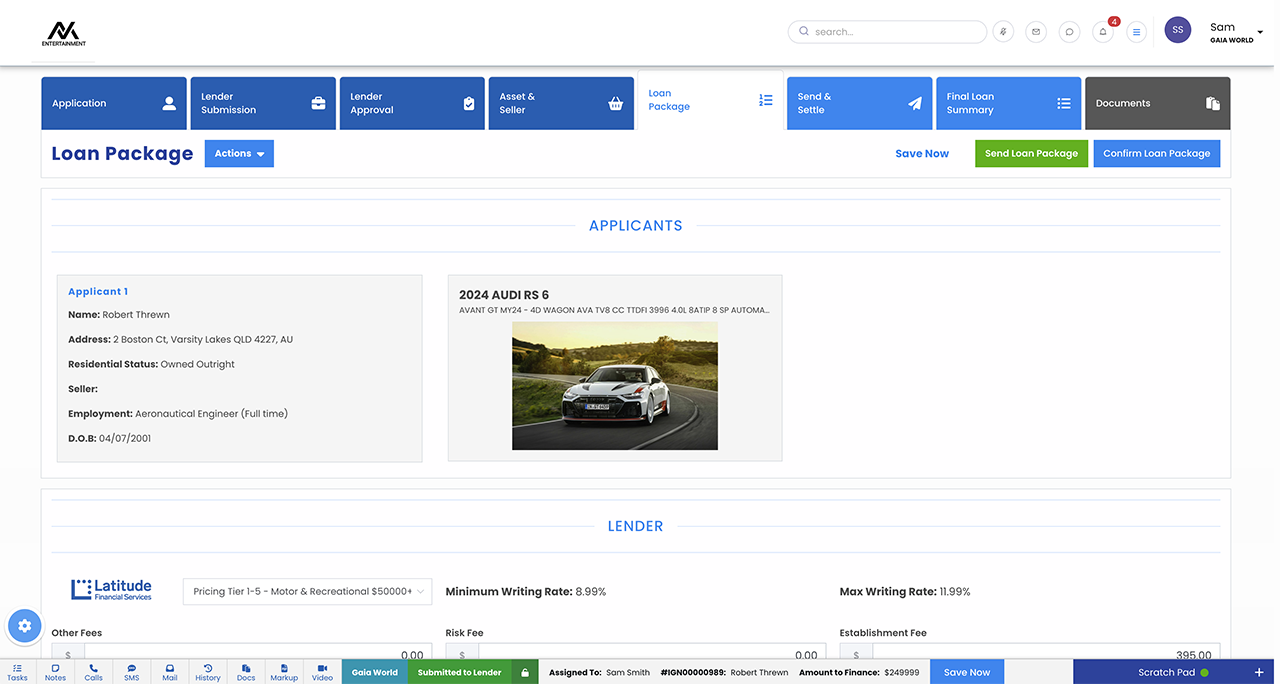Click the lock icon beside Submitted to Lender
Viewport: 1280px width, 684px height.
pos(525,672)
